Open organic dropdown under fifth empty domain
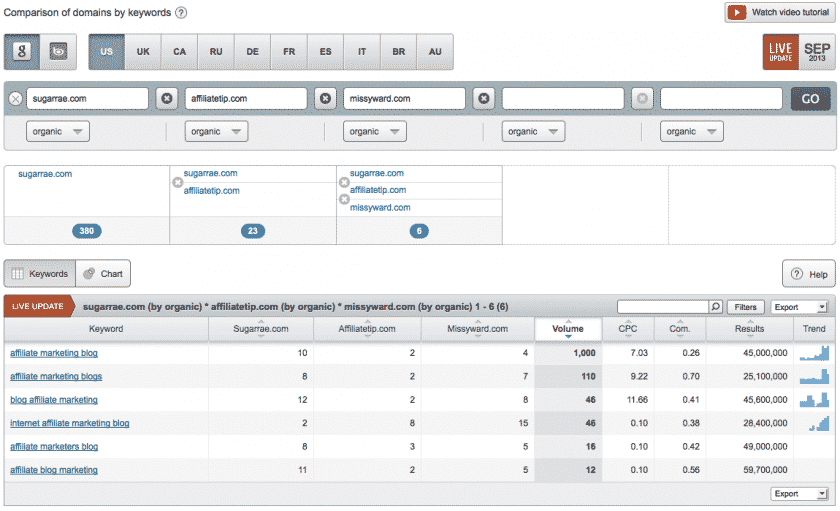The image size is (840, 511). [692, 131]
